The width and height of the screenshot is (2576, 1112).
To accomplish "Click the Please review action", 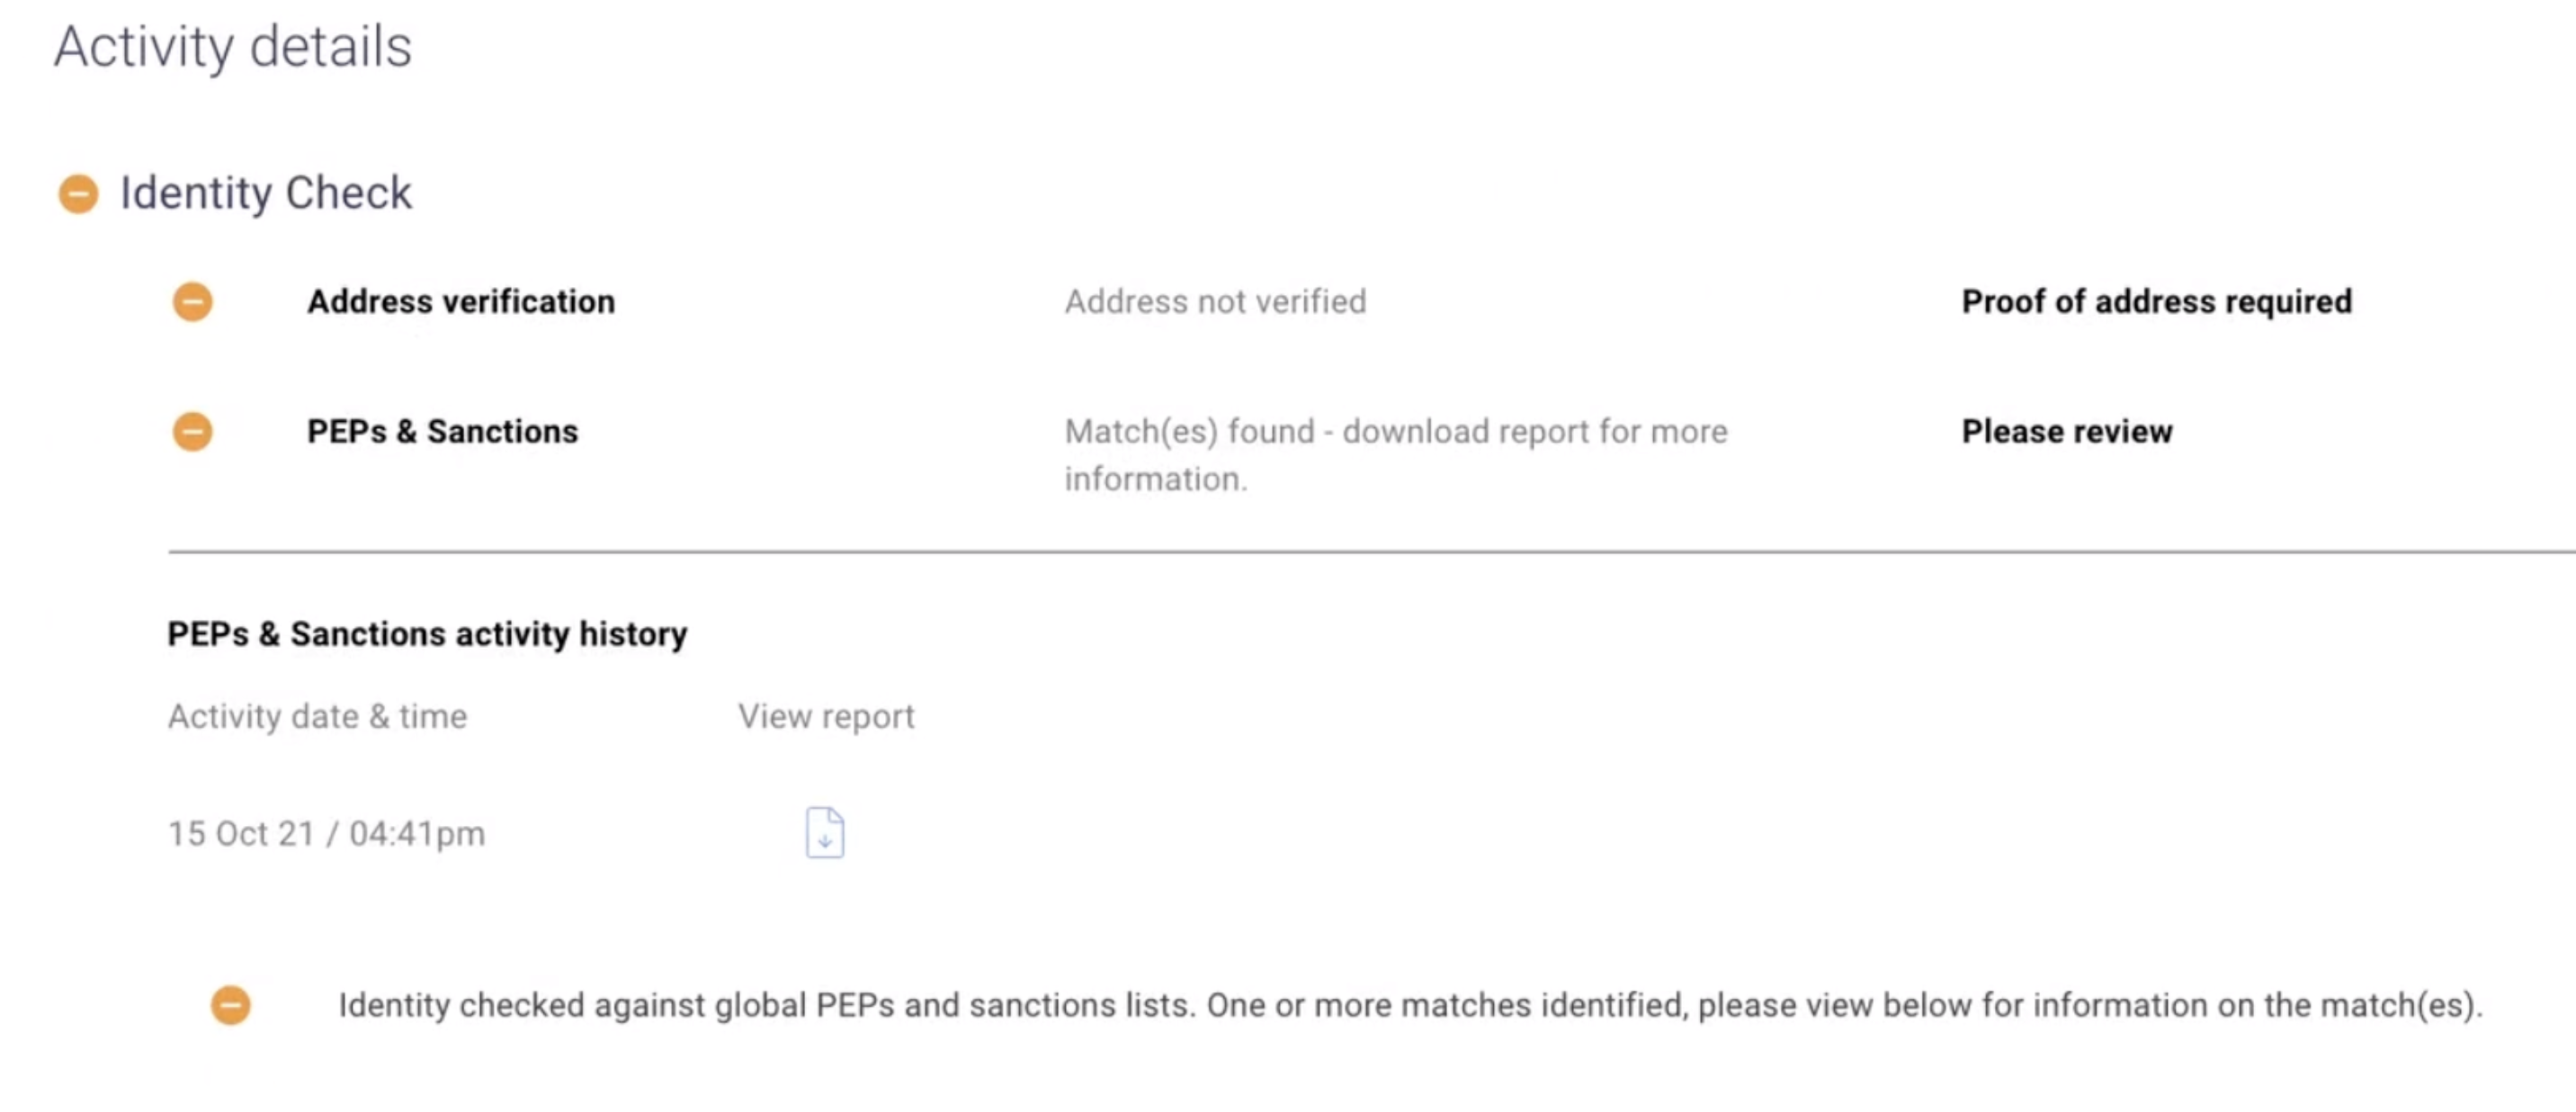I will (x=2066, y=432).
